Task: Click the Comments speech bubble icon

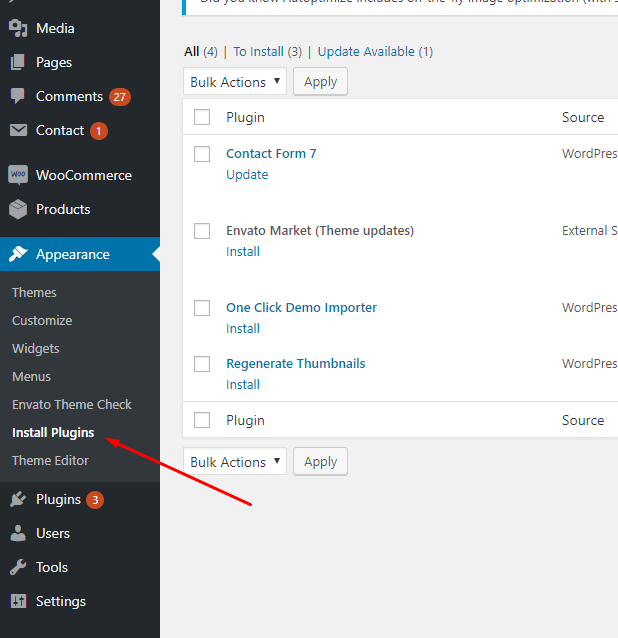Action: [18, 96]
